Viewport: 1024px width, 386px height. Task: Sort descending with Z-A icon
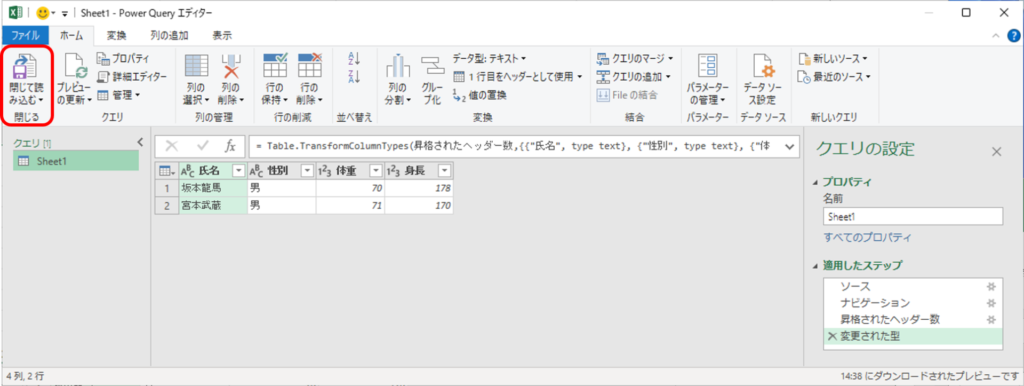point(355,76)
